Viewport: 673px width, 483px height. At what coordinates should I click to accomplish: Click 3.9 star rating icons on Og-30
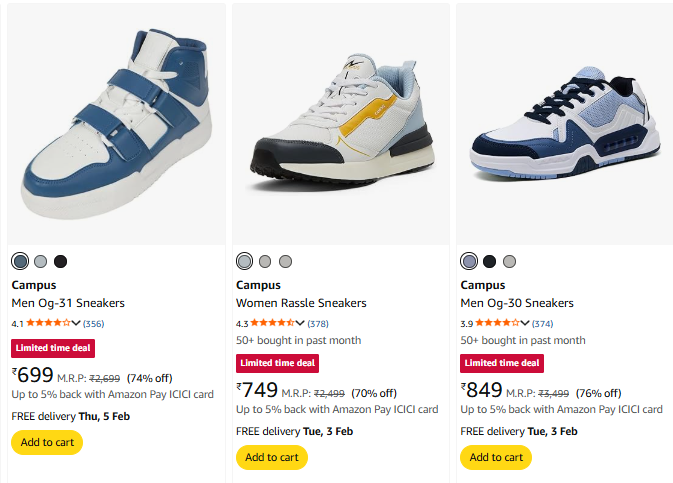tap(497, 323)
